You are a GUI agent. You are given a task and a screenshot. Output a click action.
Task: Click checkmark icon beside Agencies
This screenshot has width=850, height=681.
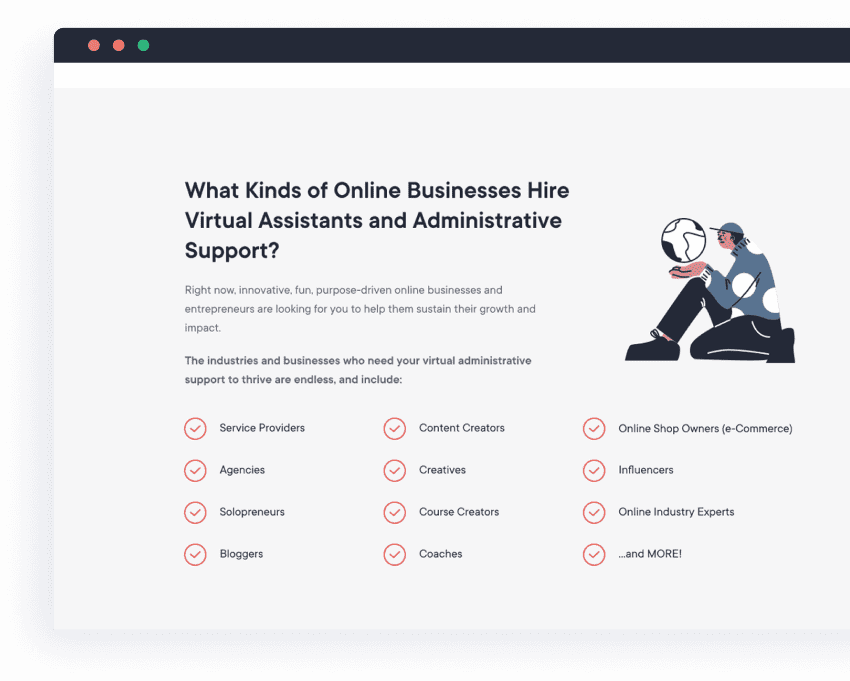coord(195,471)
